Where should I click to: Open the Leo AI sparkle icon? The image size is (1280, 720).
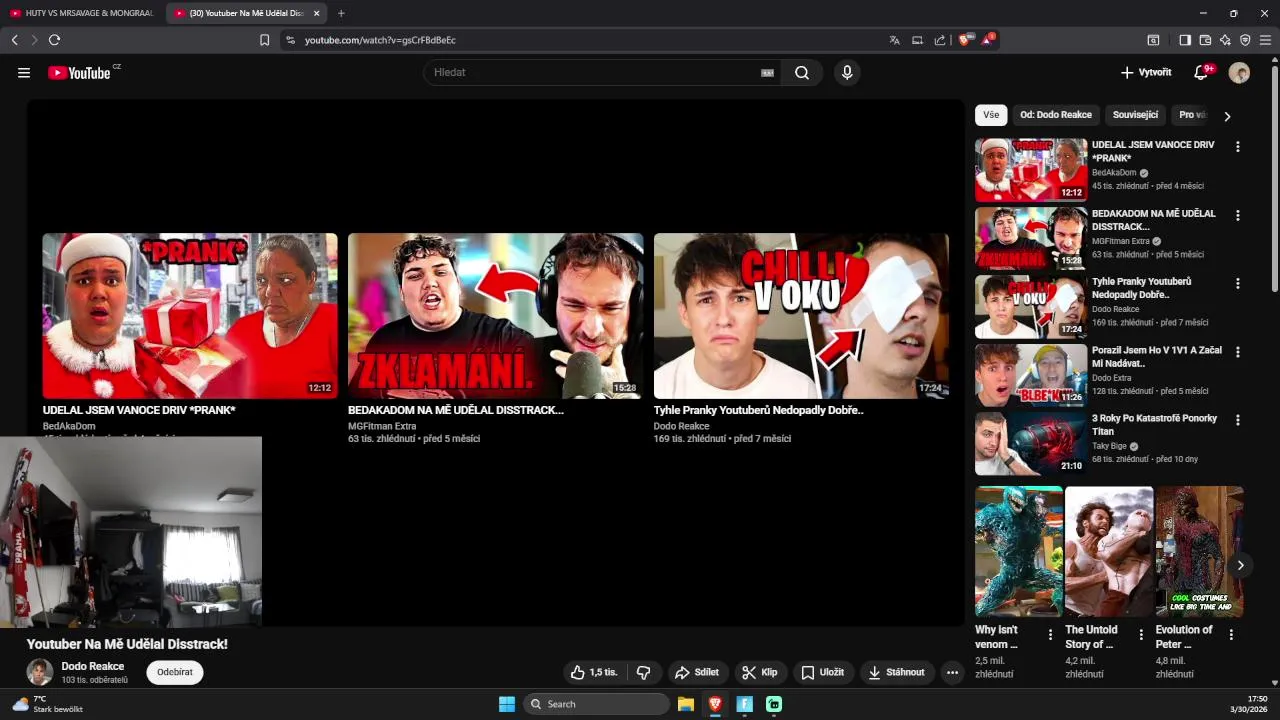[x=1225, y=40]
